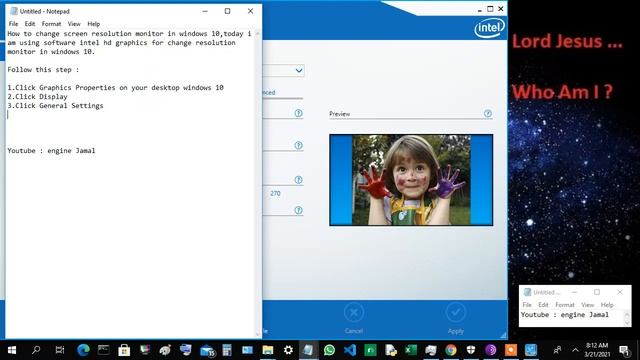Select the 270 rotation value

(x=275, y=193)
